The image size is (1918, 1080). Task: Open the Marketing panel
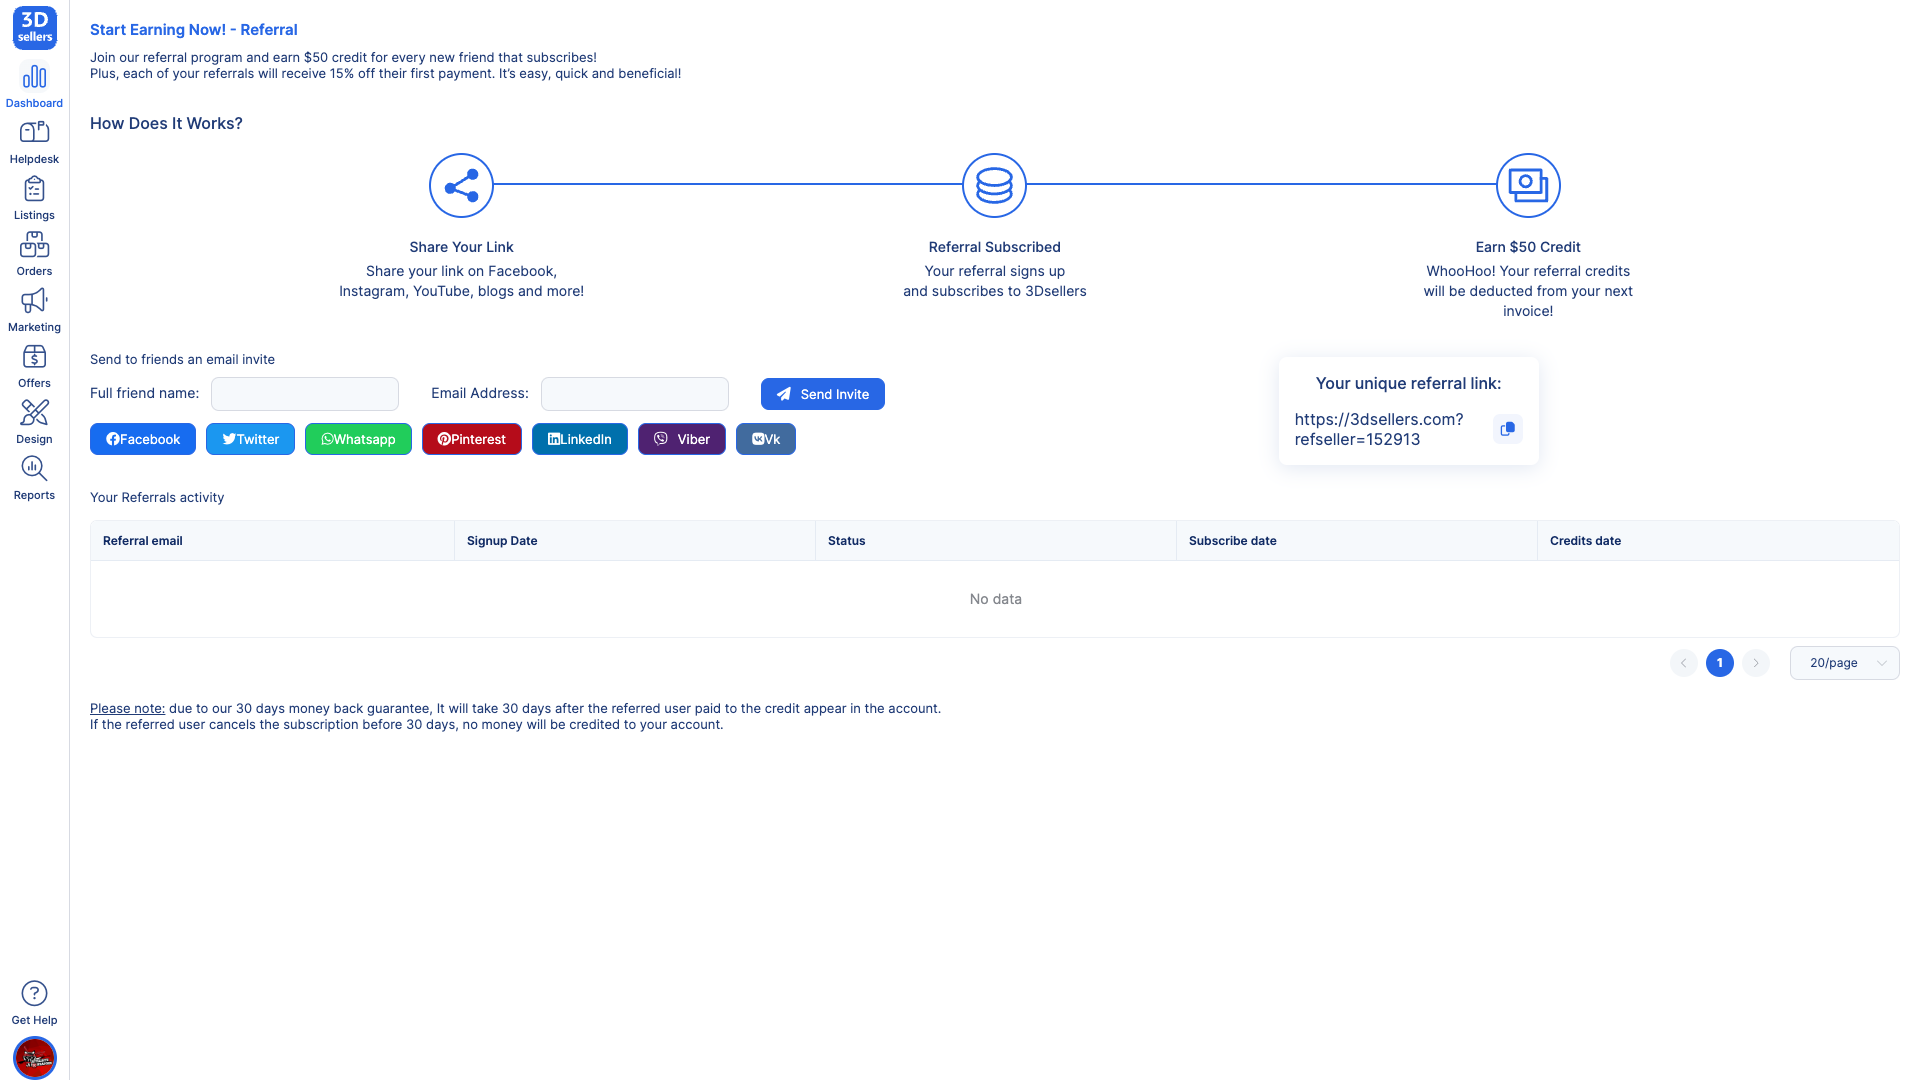(34, 308)
